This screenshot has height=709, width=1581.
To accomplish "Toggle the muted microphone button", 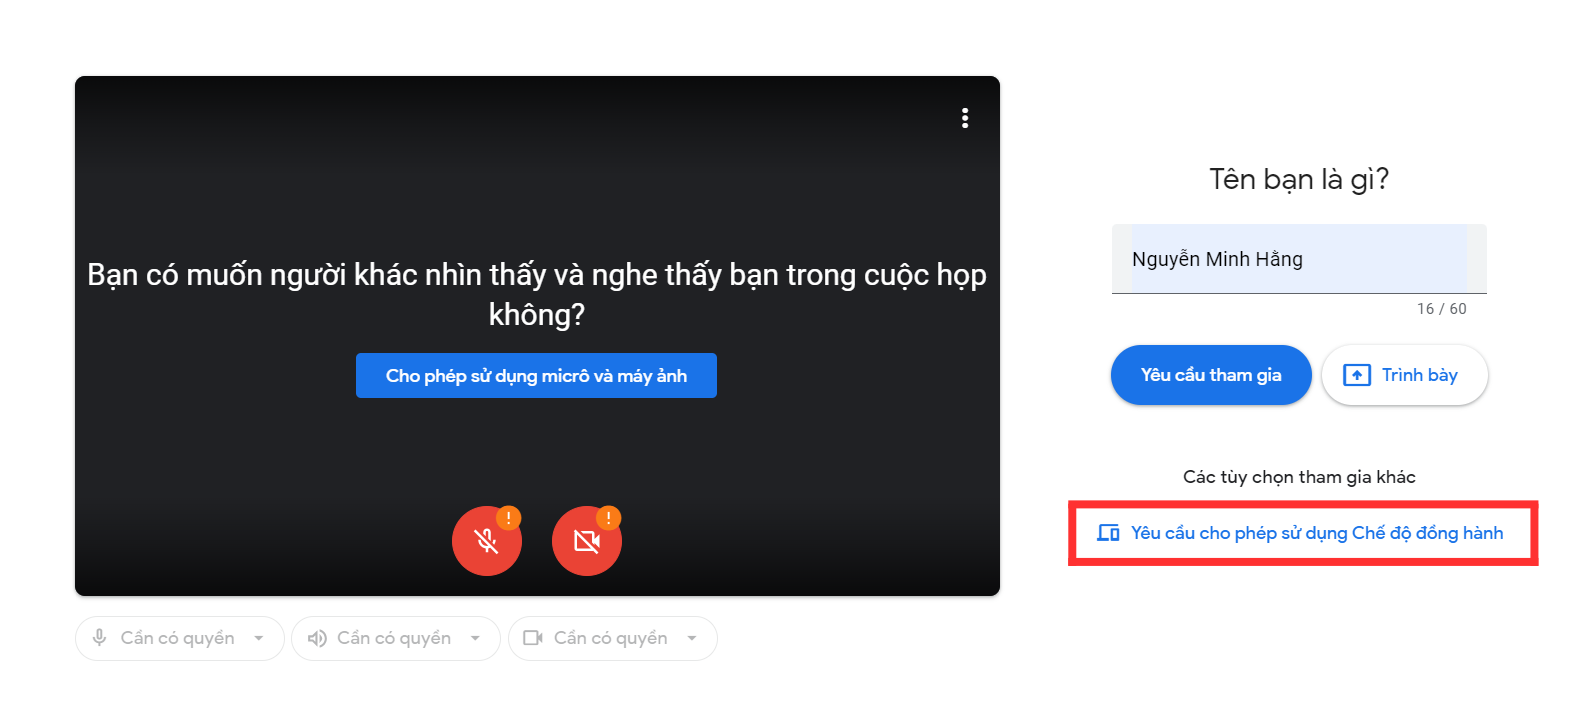I will [487, 541].
